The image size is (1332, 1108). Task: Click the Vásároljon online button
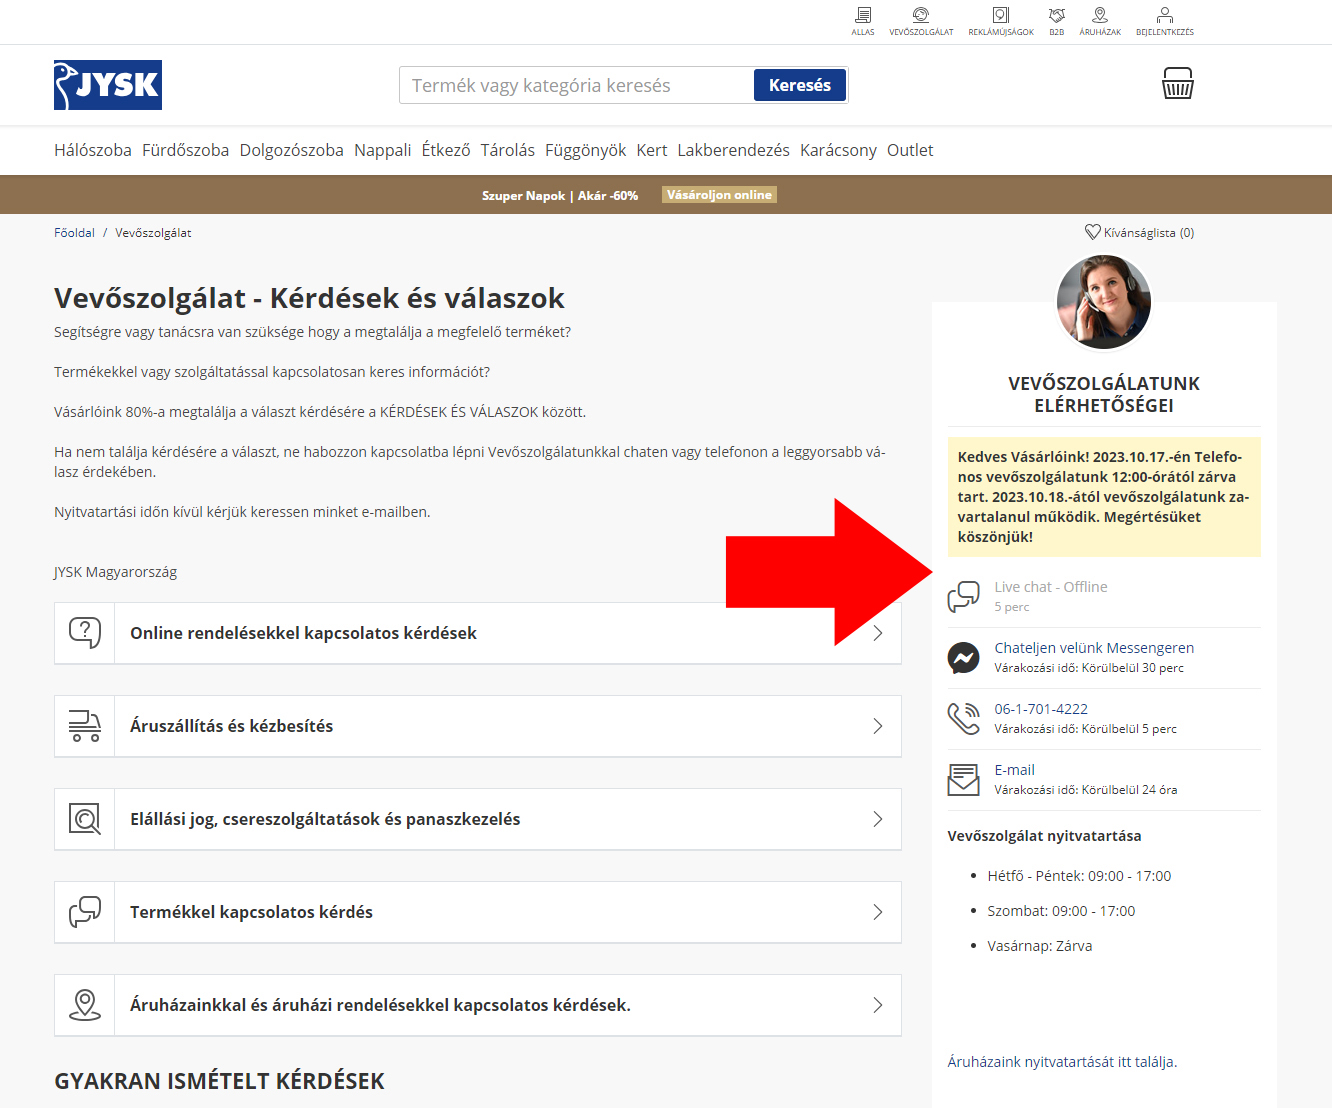point(719,195)
